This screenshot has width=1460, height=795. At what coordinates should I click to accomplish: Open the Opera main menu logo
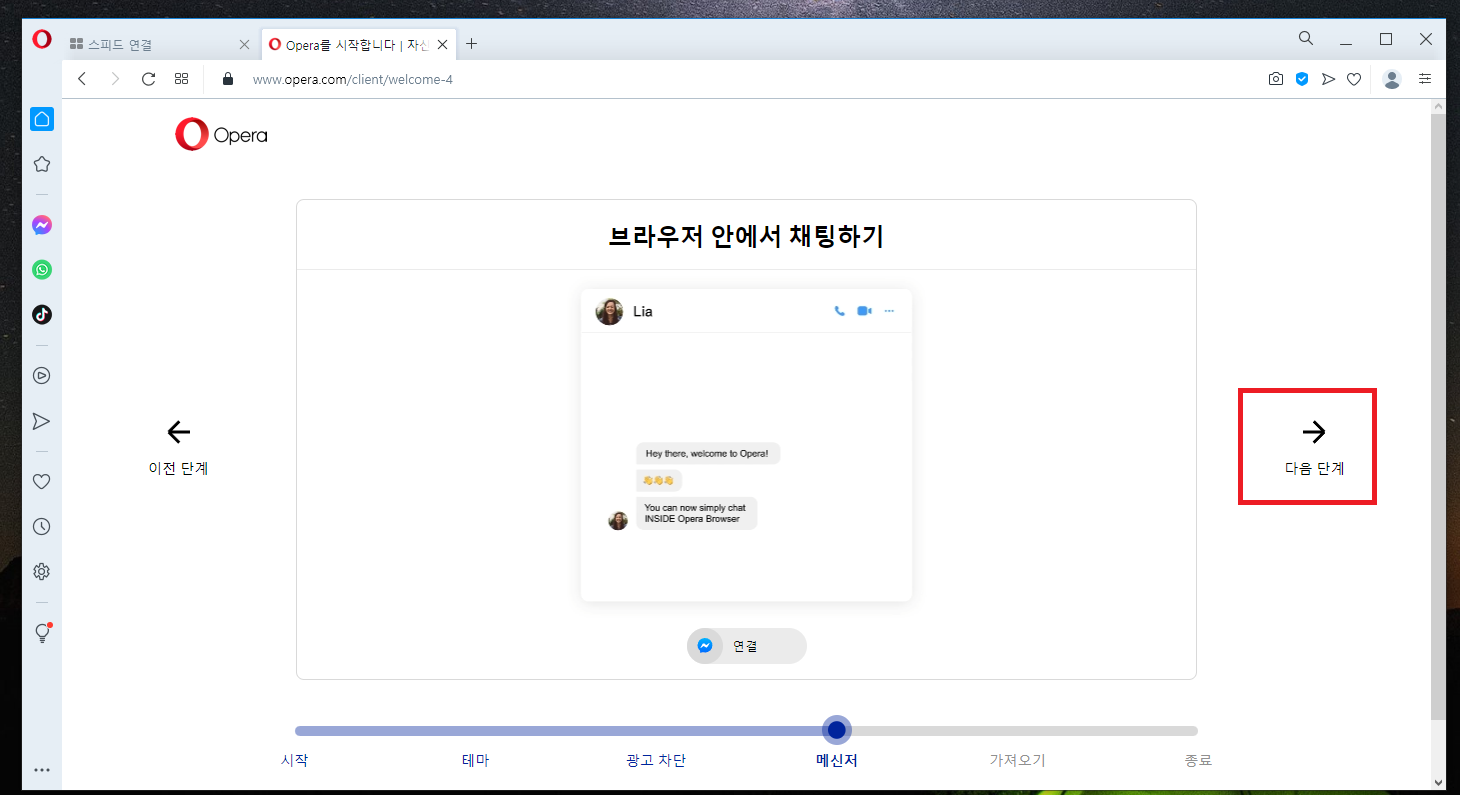click(x=41, y=39)
